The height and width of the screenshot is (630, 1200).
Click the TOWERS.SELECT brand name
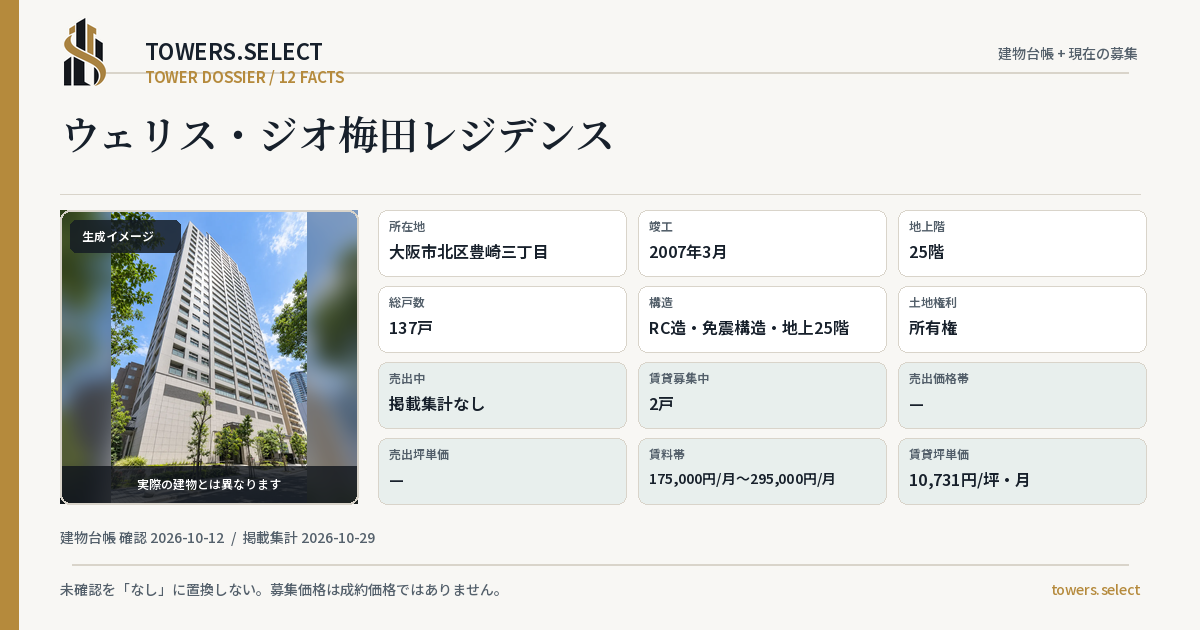(234, 52)
